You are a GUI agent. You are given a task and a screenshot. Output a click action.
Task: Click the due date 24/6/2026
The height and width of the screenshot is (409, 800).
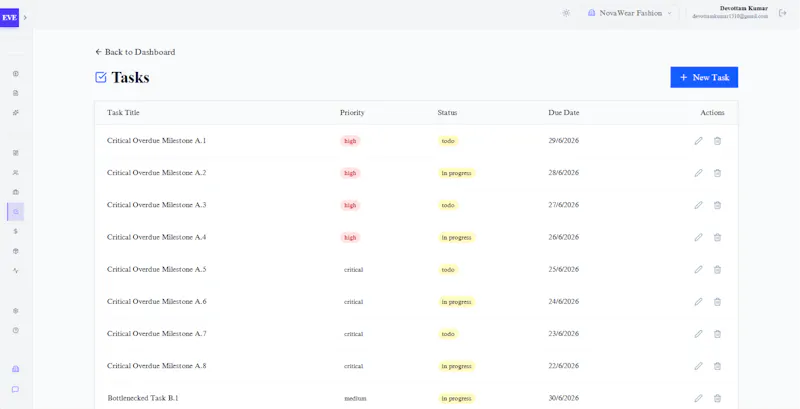tap(564, 301)
